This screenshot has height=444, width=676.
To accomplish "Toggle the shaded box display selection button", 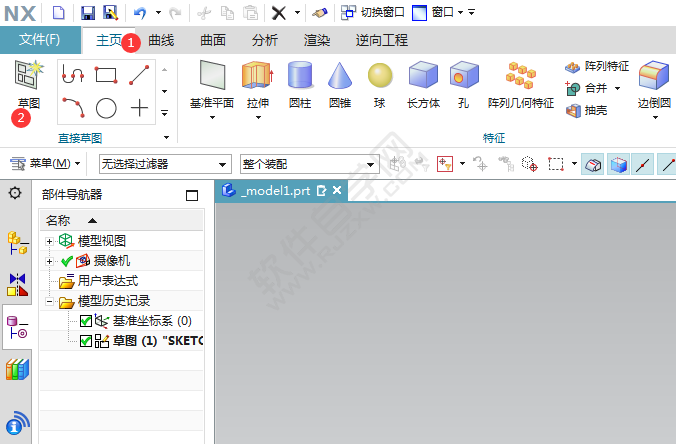I will tap(618, 164).
